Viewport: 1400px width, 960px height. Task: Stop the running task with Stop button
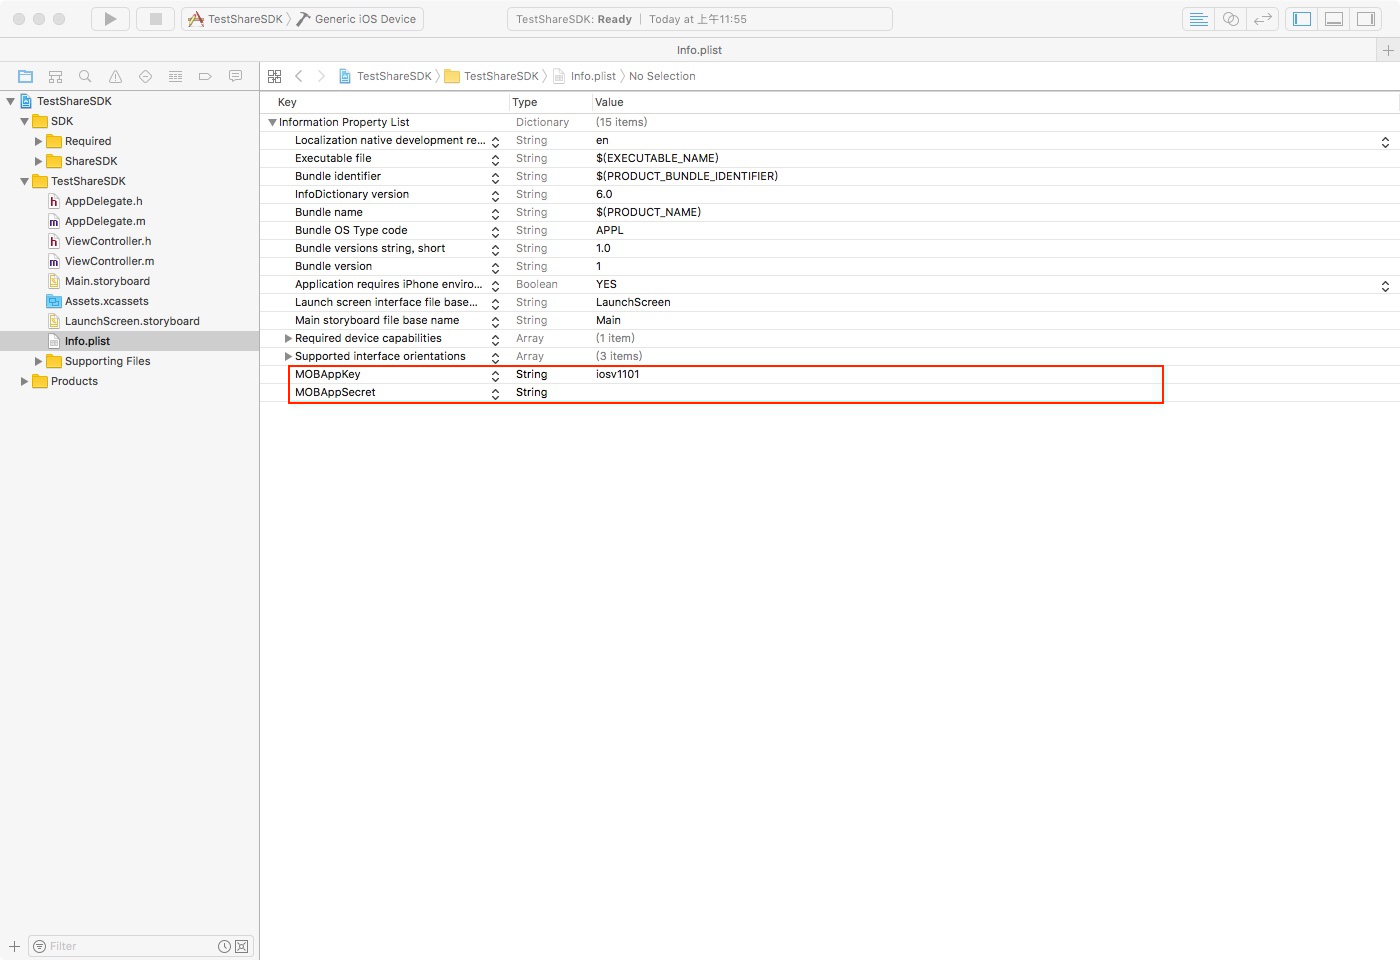[155, 19]
